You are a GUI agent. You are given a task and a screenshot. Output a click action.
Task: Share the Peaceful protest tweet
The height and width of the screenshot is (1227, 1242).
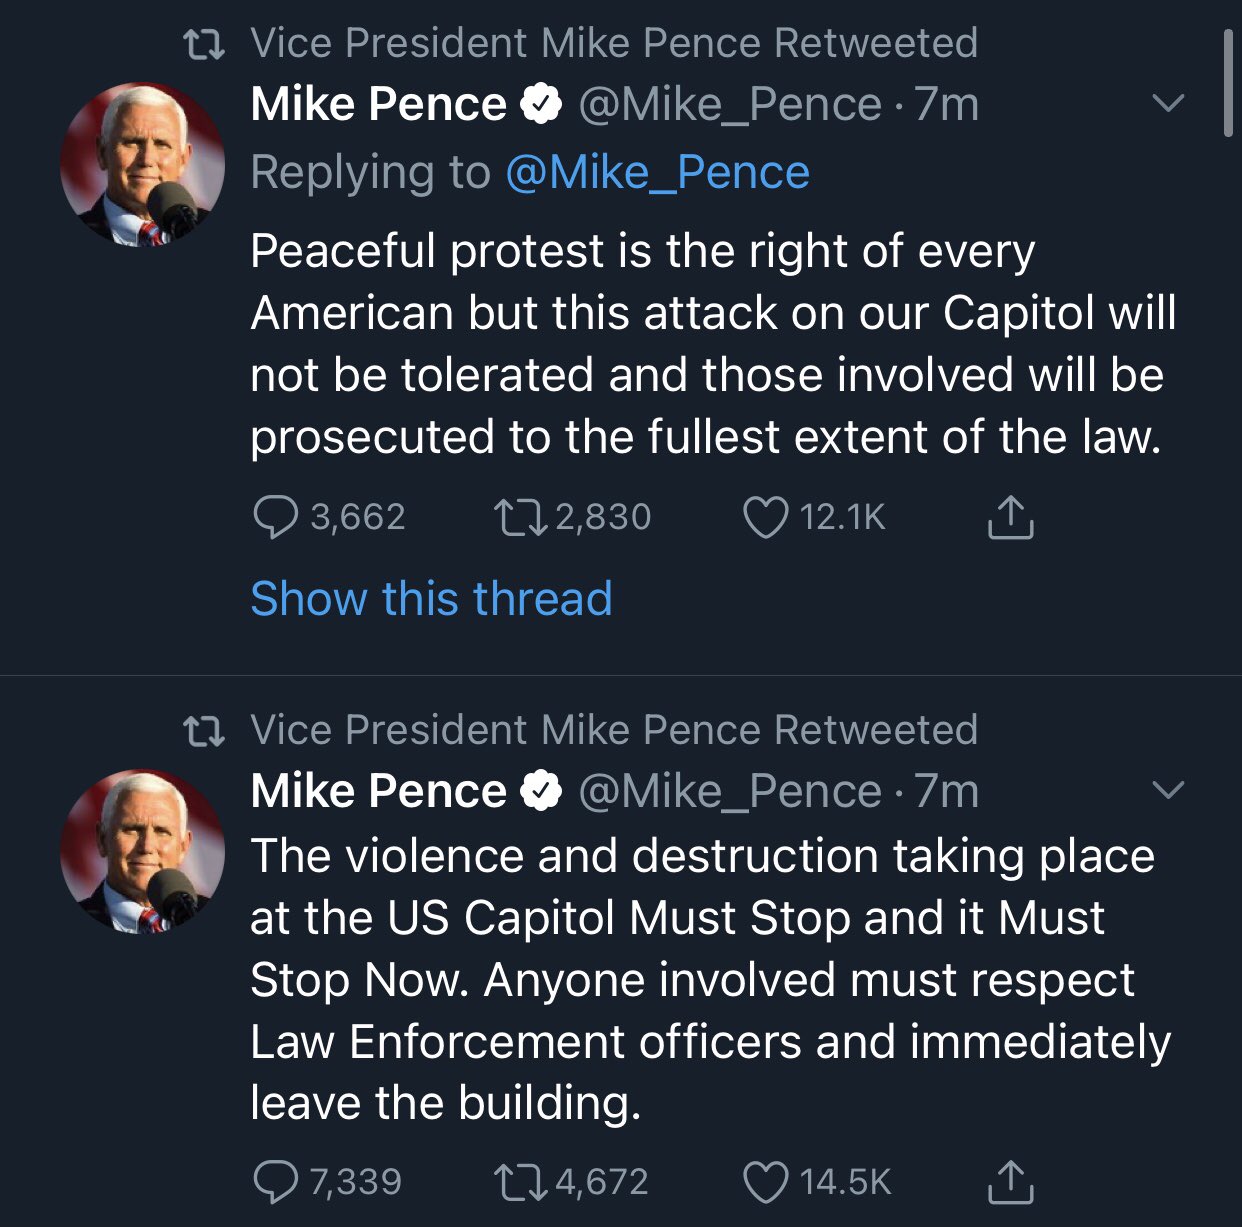click(x=1010, y=517)
